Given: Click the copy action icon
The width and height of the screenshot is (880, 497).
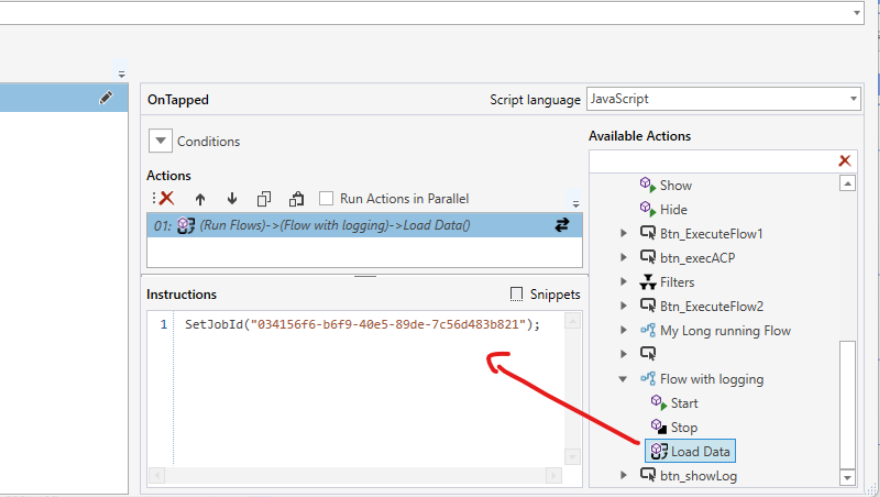Looking at the screenshot, I should (264, 199).
